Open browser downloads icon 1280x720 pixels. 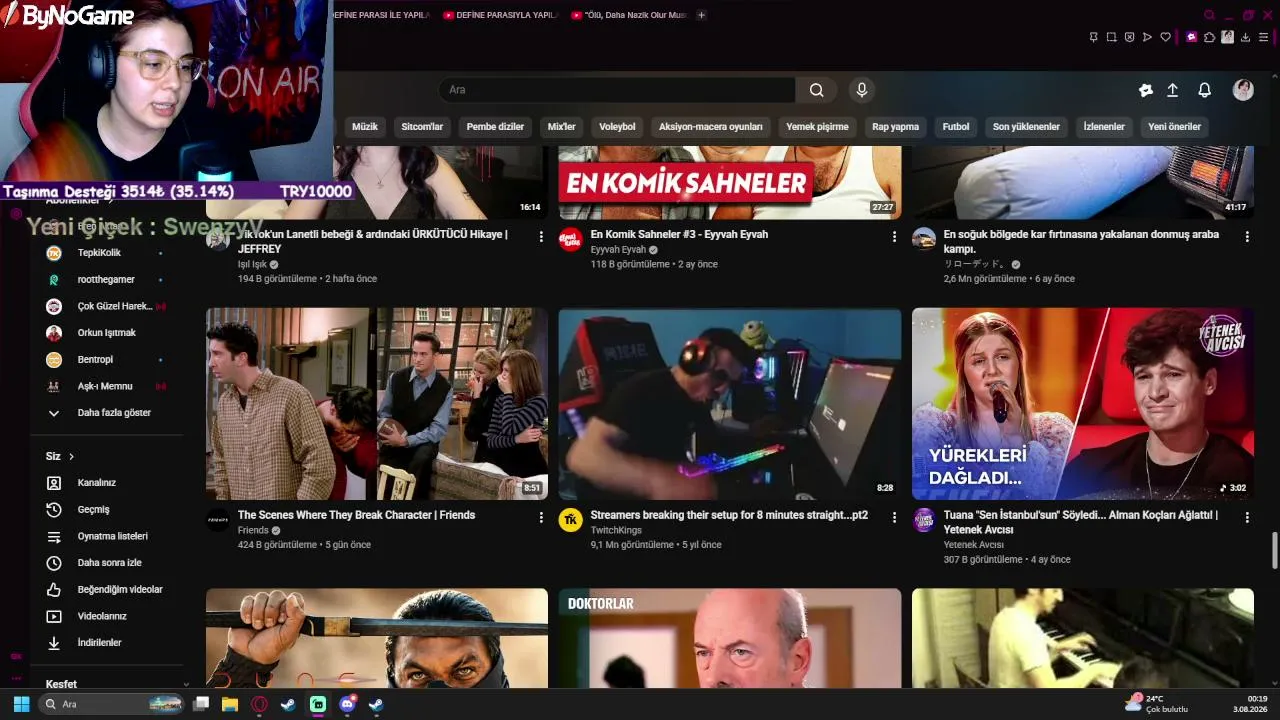pyautogui.click(x=1246, y=37)
